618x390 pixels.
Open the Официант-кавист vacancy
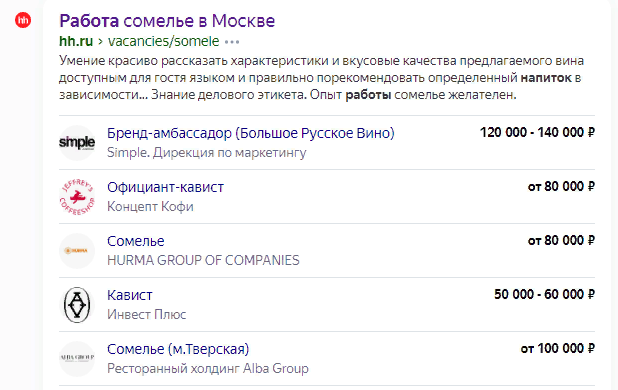click(166, 187)
